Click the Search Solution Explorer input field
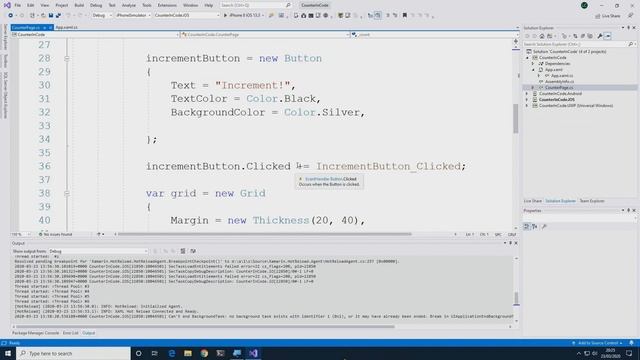The width and height of the screenshot is (640, 360). point(576,44)
